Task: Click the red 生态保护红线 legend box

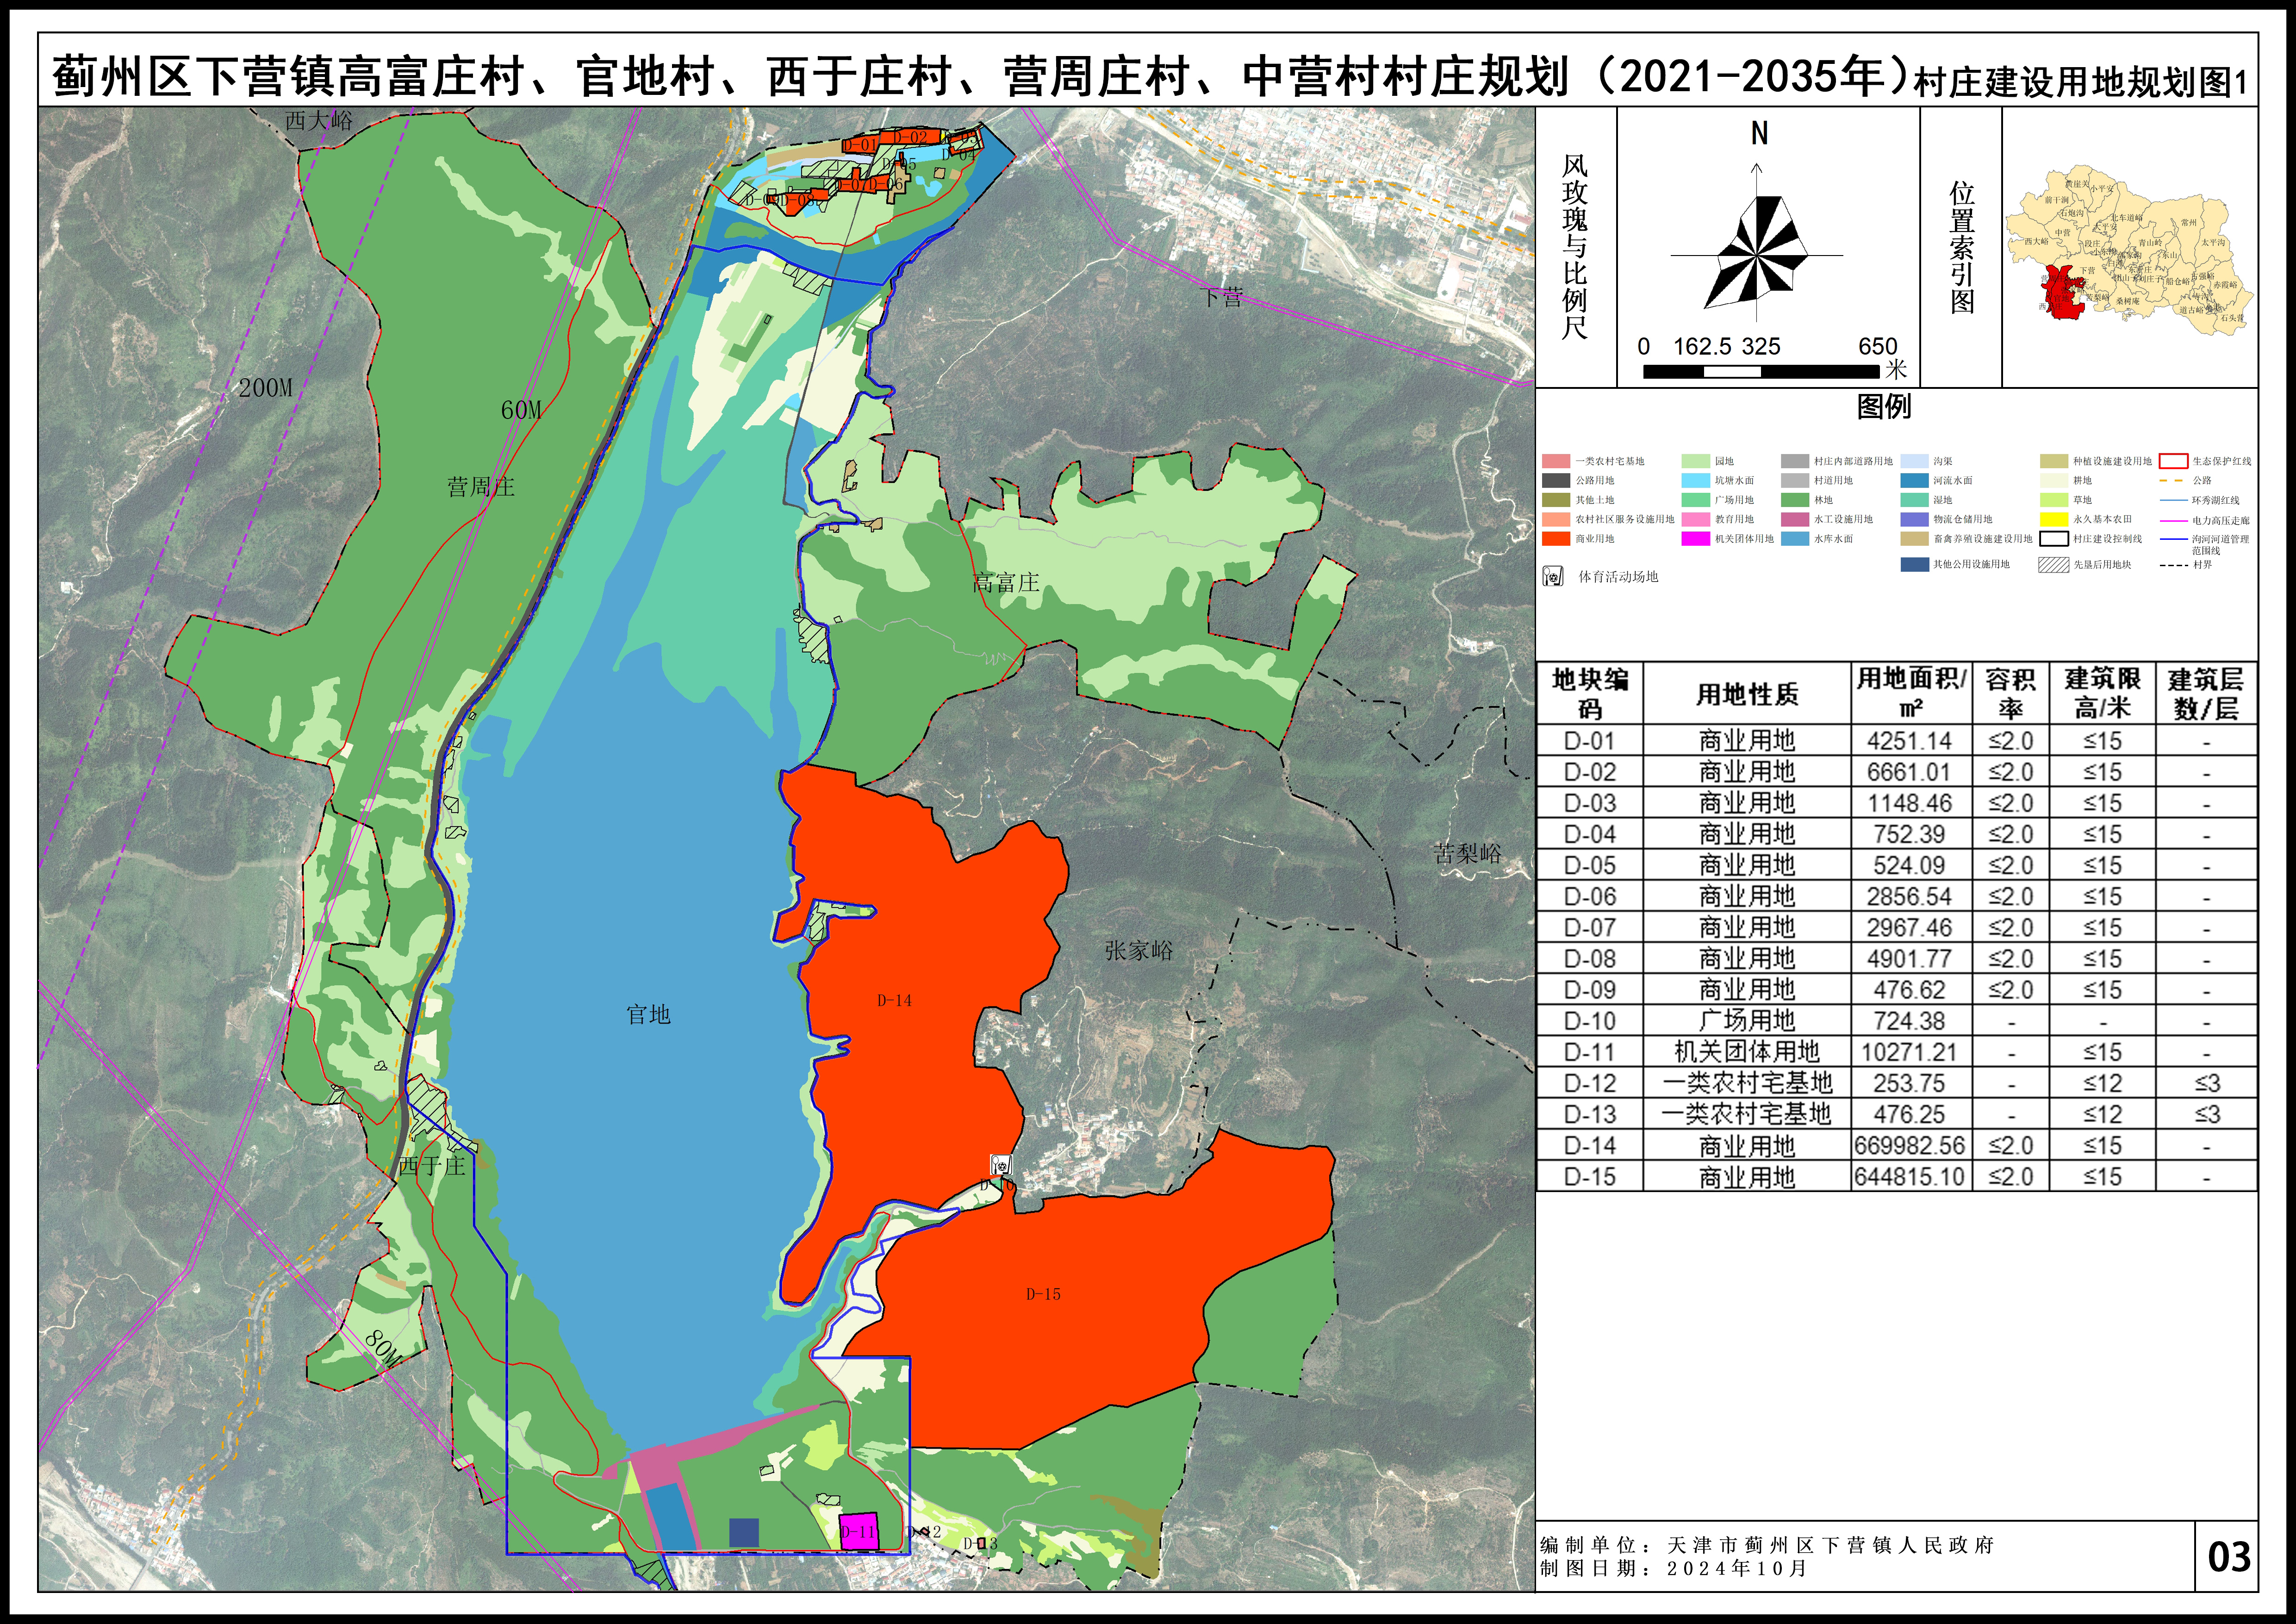Action: (x=2174, y=461)
